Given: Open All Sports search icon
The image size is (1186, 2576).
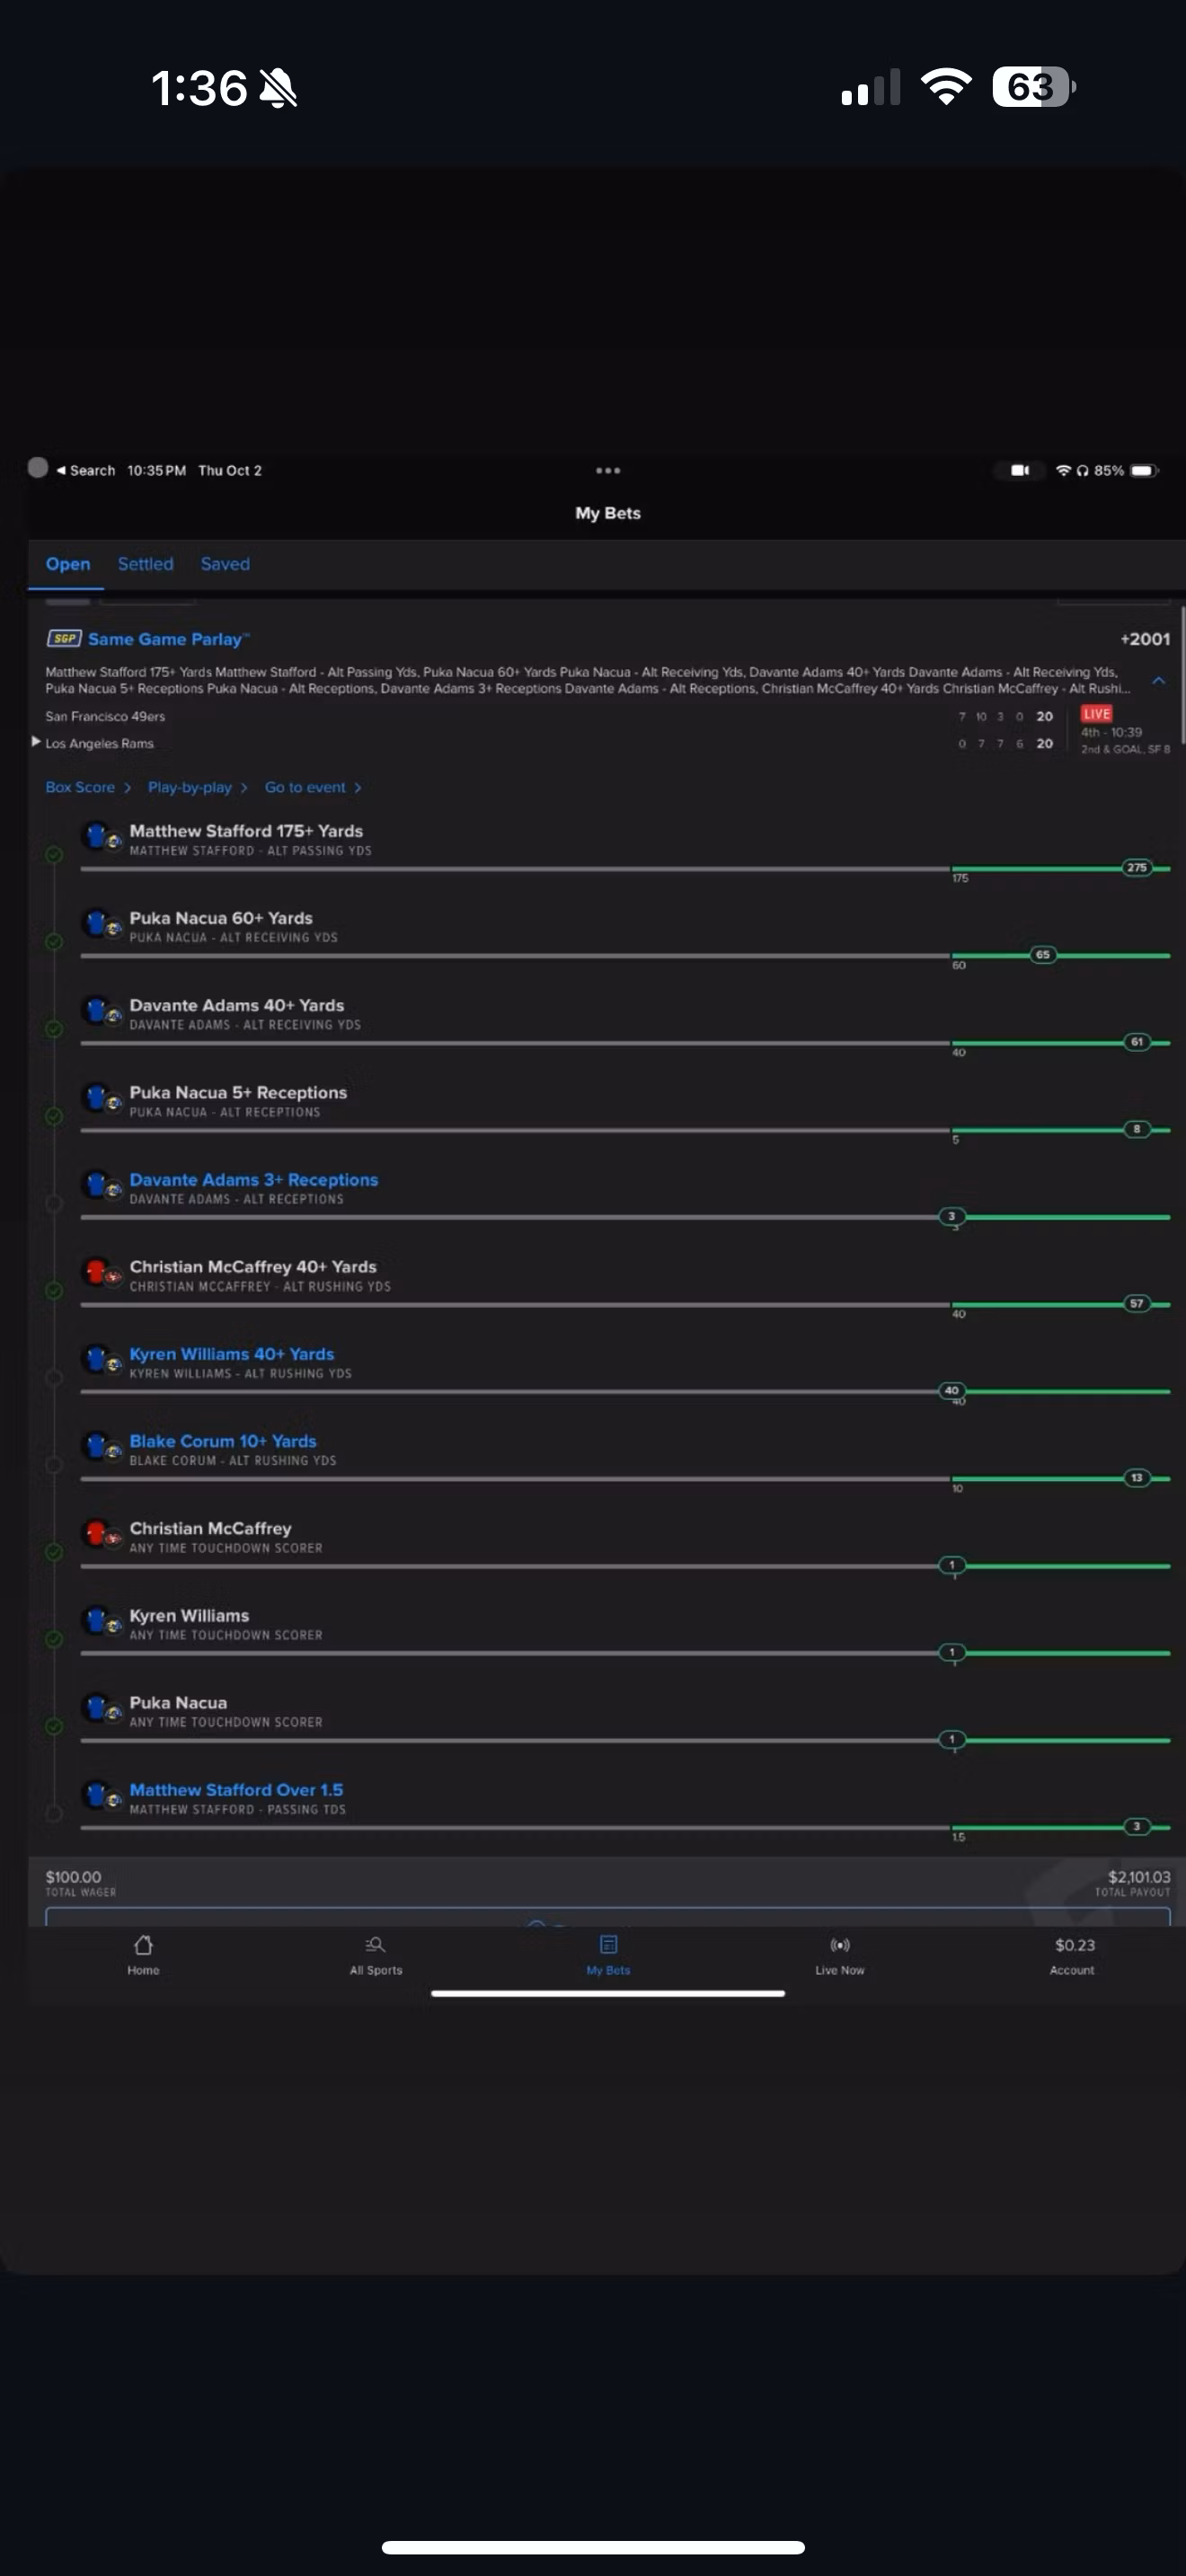Looking at the screenshot, I should coord(375,1945).
